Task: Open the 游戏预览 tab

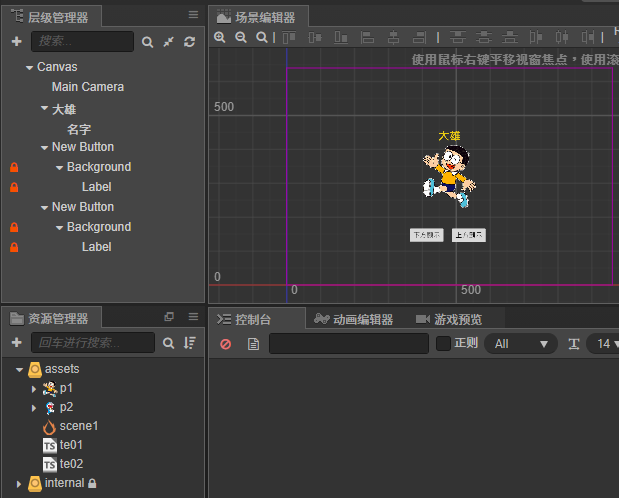Action: (449, 319)
